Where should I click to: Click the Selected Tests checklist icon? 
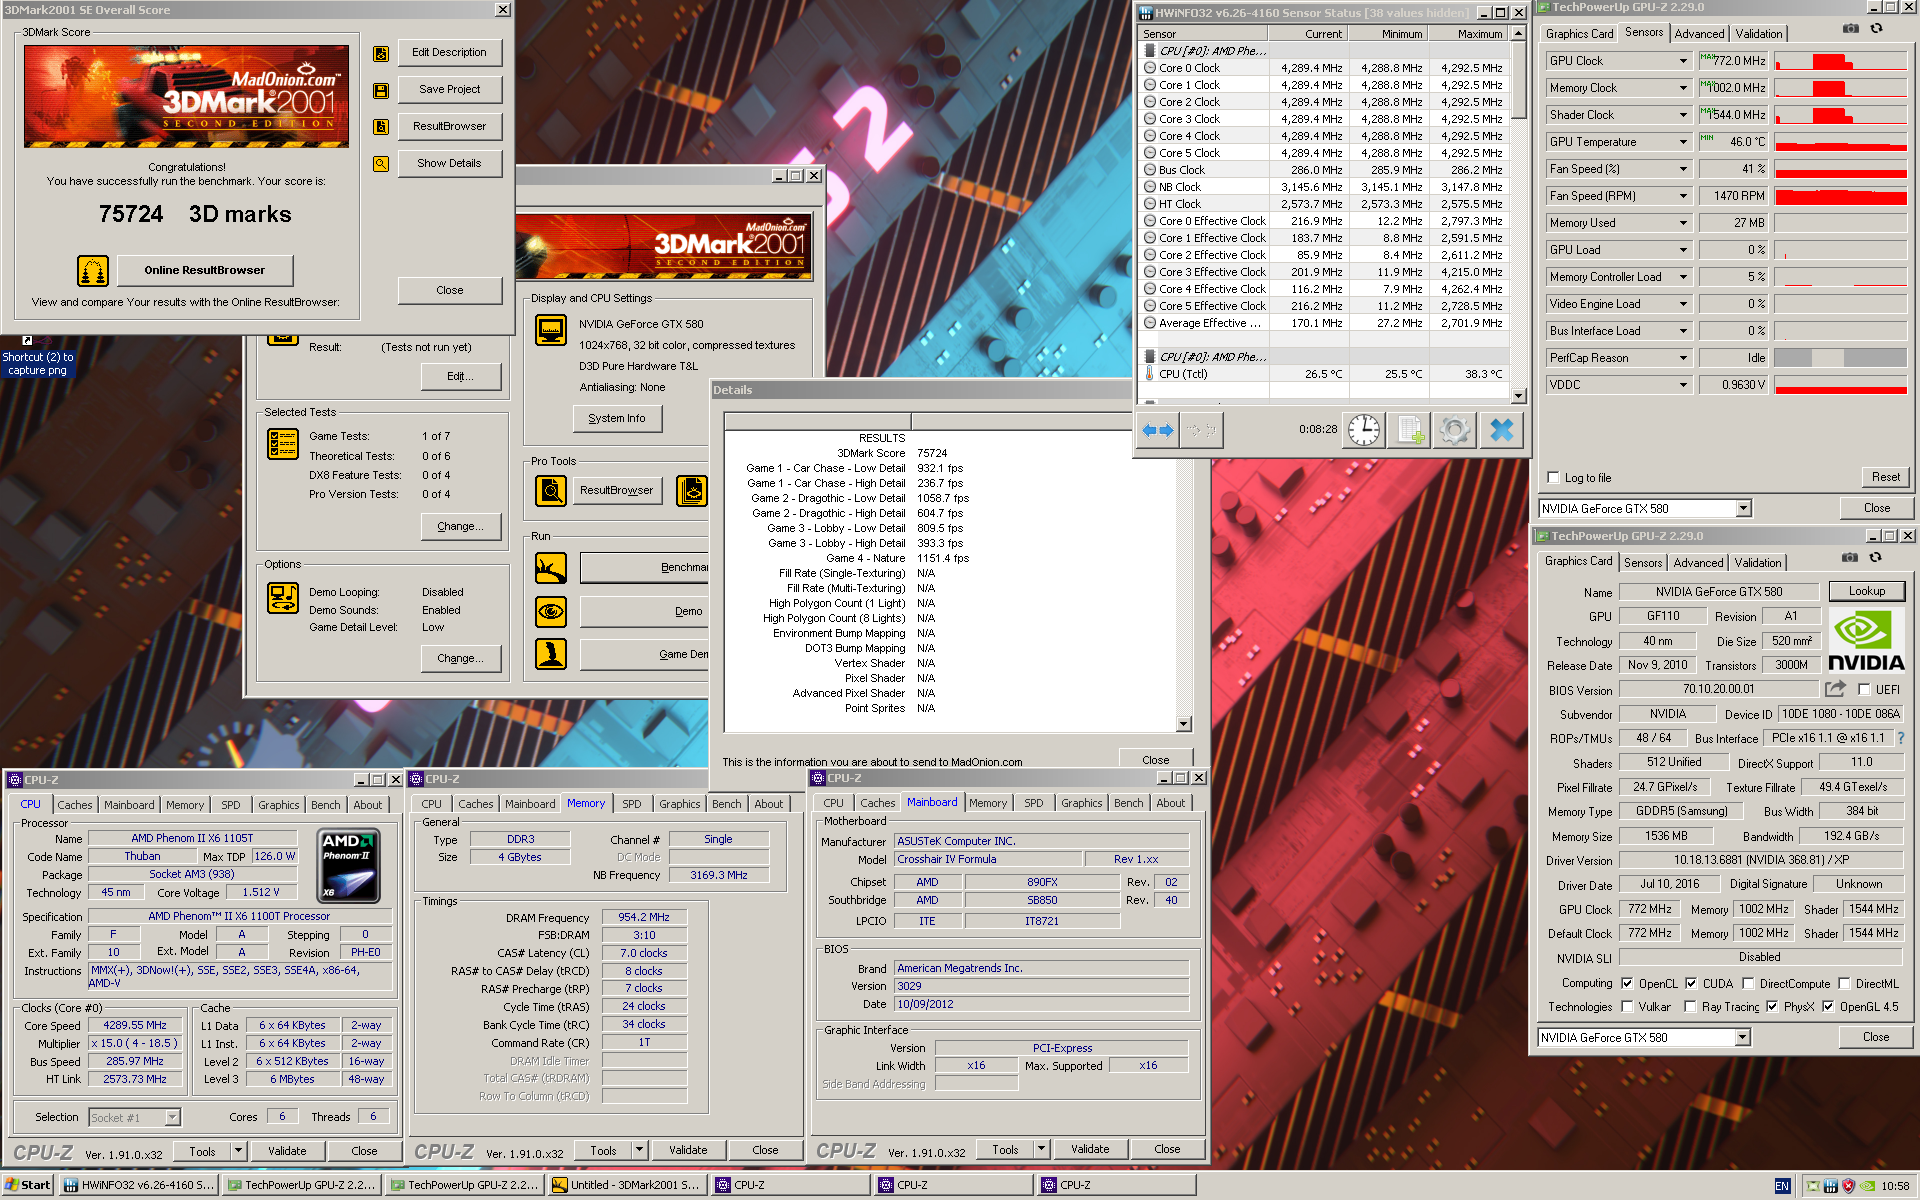pos(283,443)
